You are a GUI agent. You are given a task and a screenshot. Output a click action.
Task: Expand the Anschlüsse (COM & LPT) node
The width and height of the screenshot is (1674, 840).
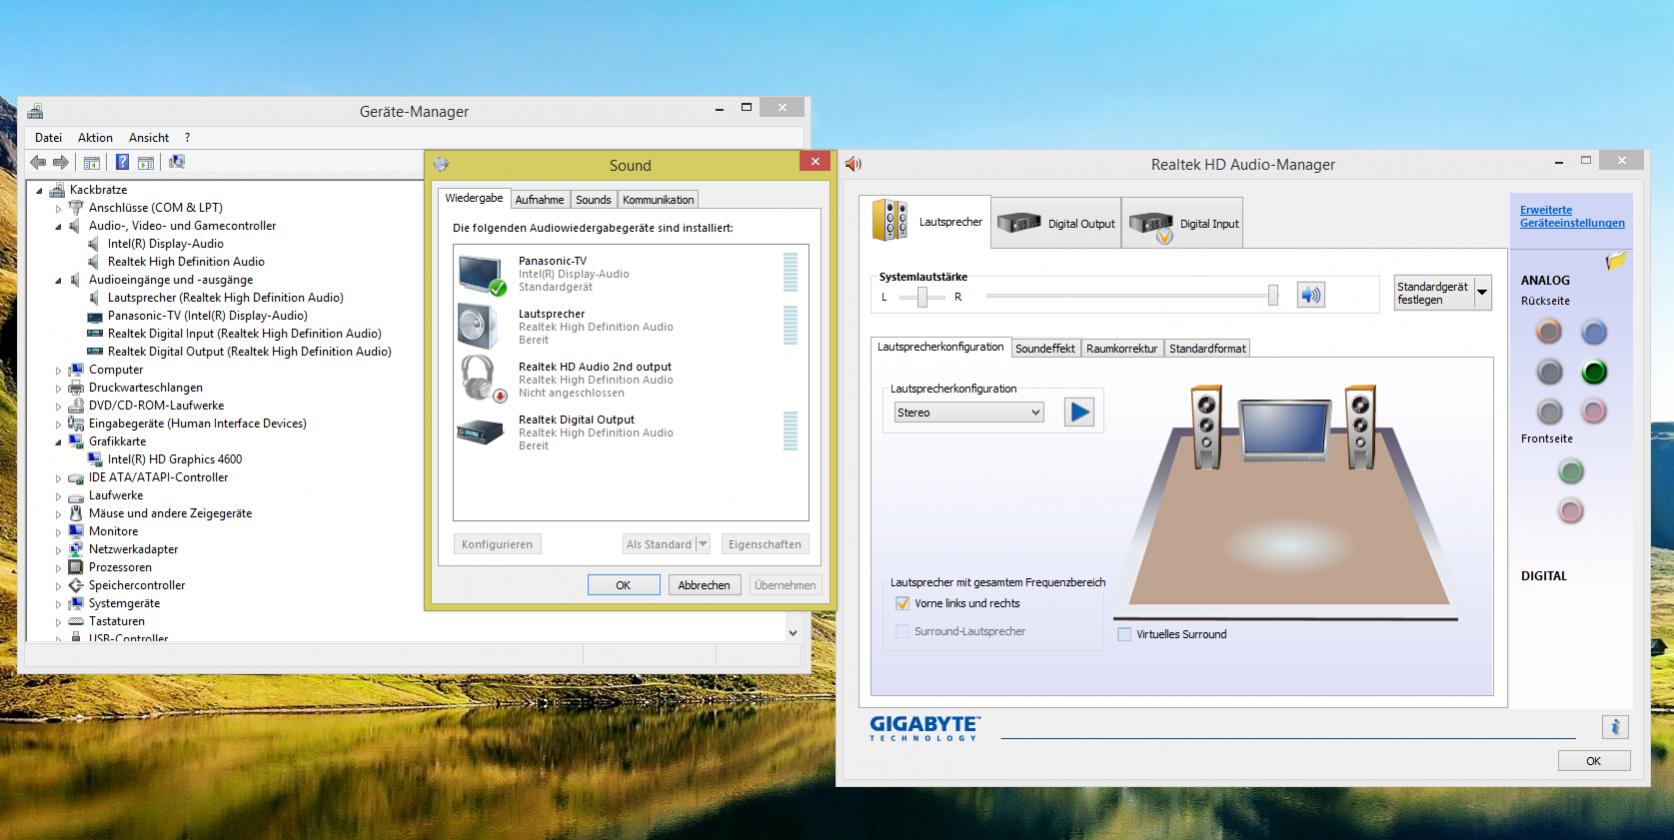[x=58, y=208]
